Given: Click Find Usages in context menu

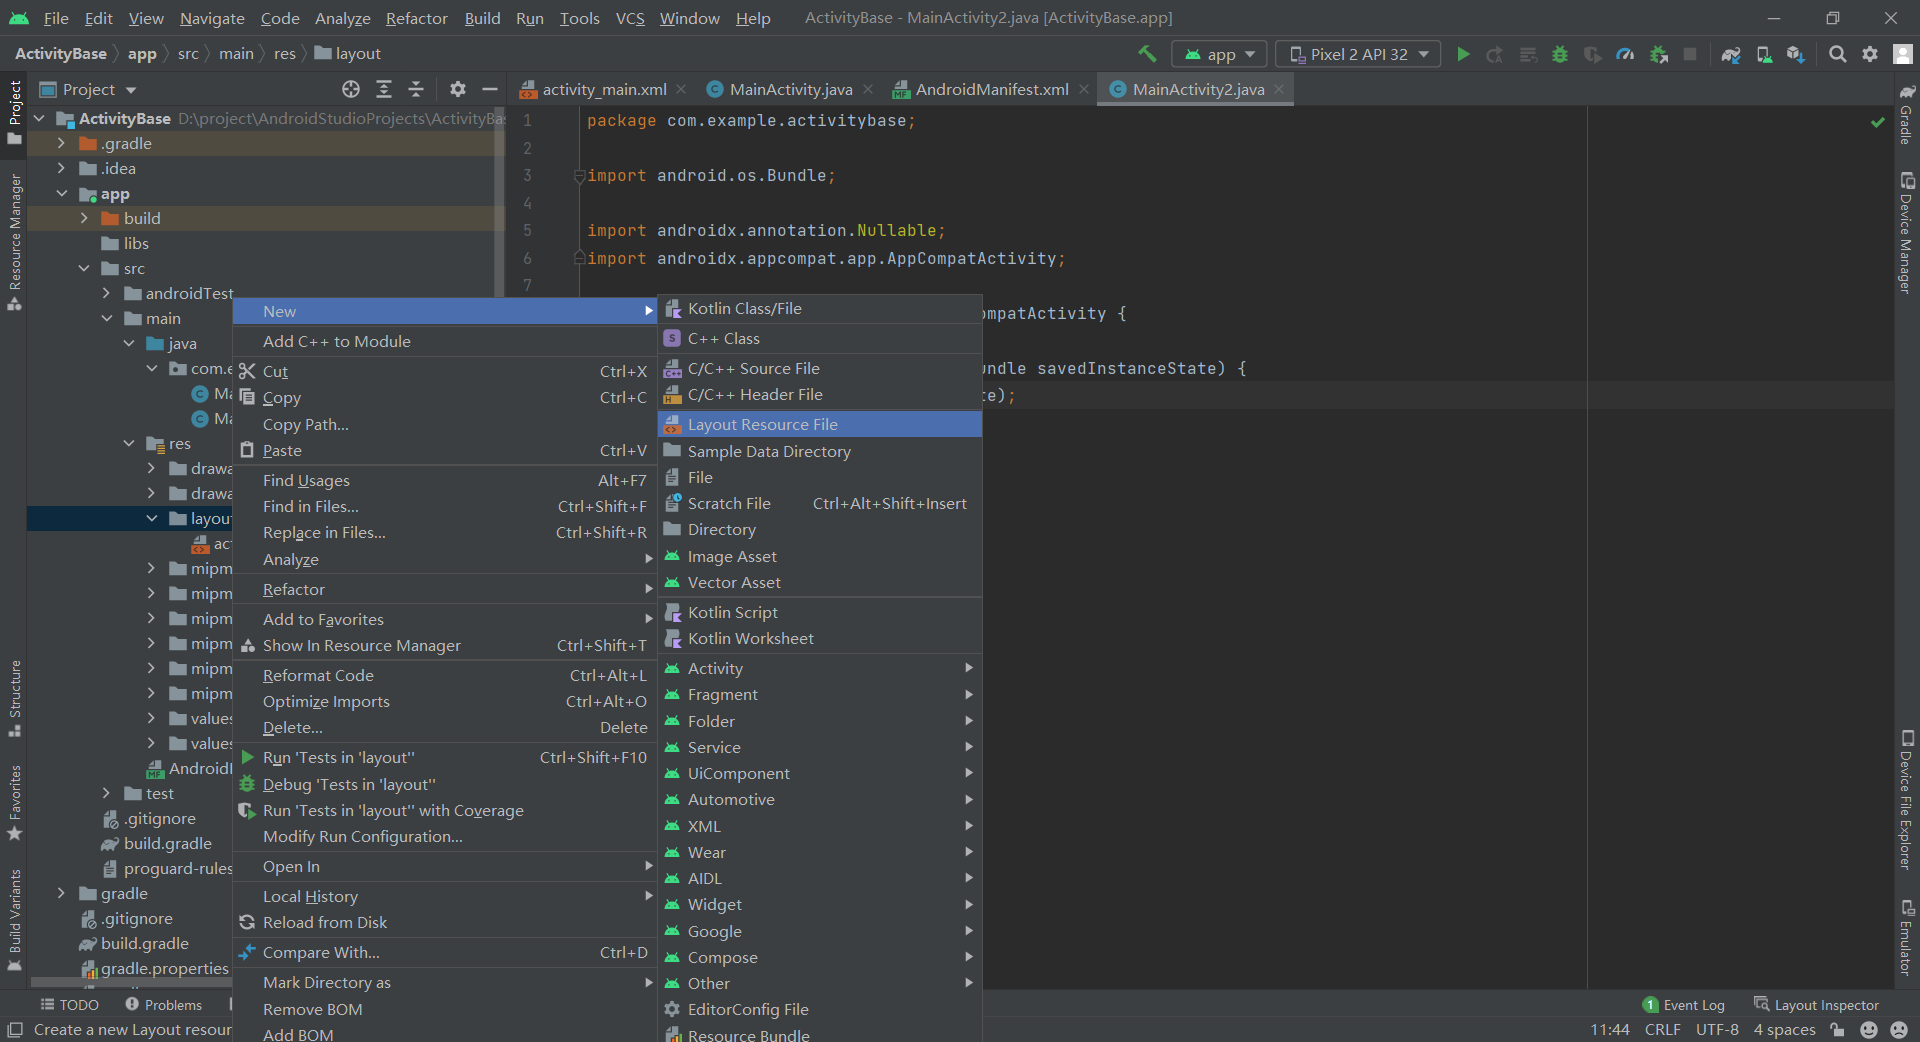Looking at the screenshot, I should click(x=445, y=480).
